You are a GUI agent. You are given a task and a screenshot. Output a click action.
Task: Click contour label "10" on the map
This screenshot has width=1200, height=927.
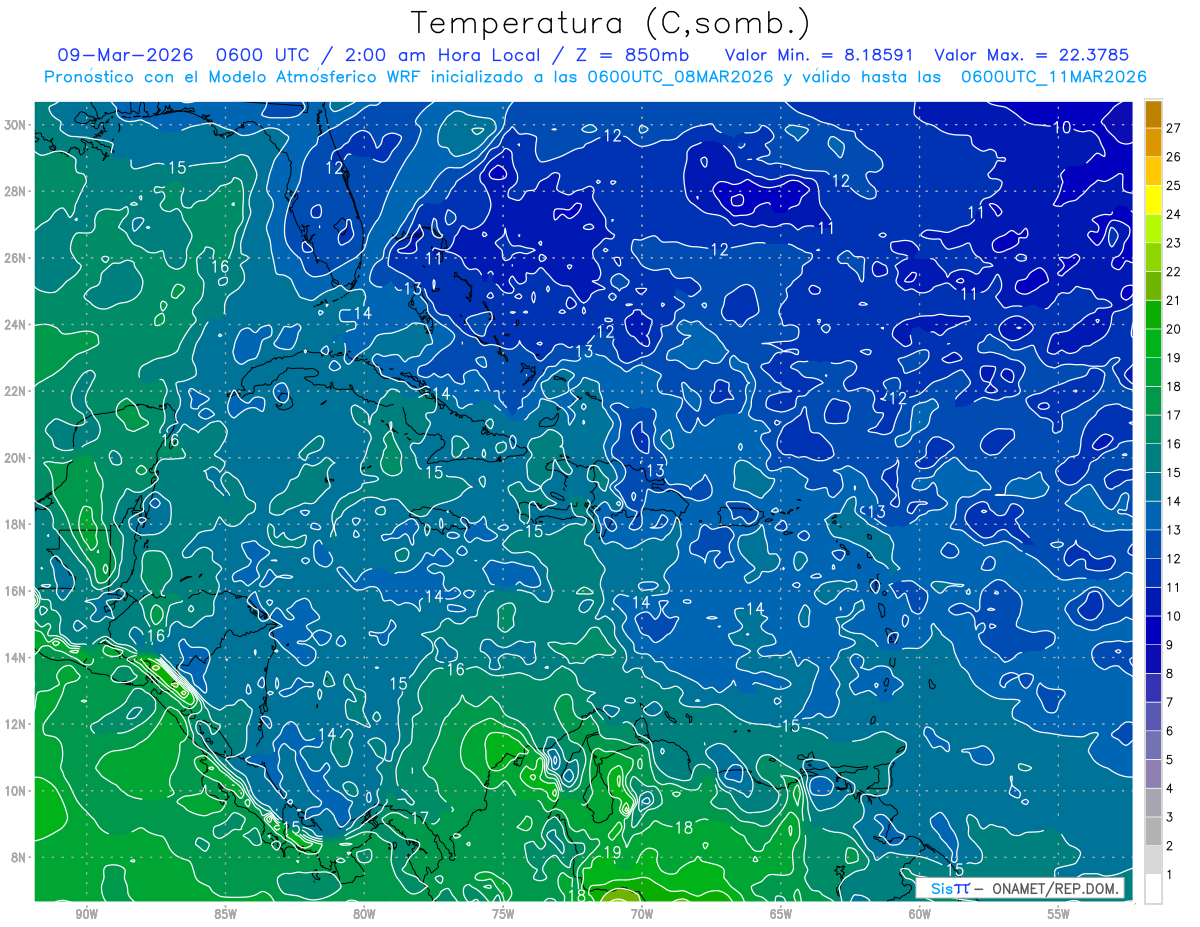(1062, 127)
